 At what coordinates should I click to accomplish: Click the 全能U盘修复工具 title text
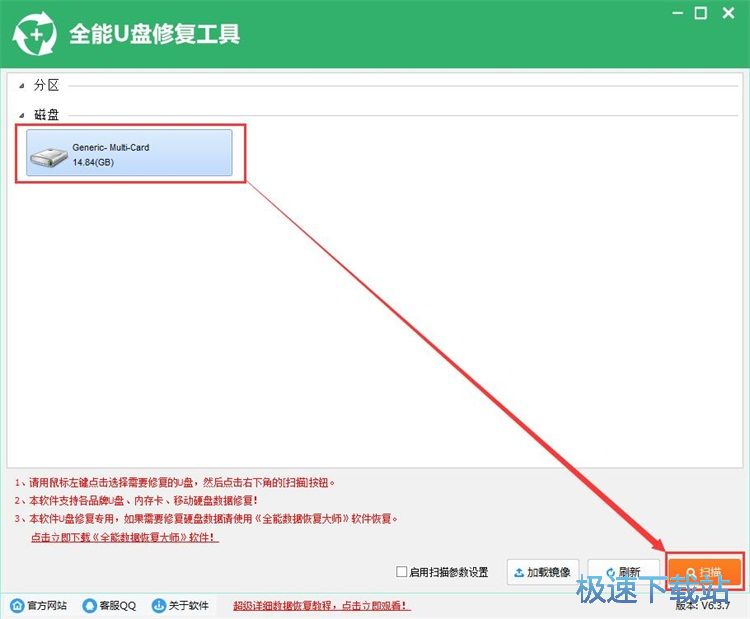point(154,33)
